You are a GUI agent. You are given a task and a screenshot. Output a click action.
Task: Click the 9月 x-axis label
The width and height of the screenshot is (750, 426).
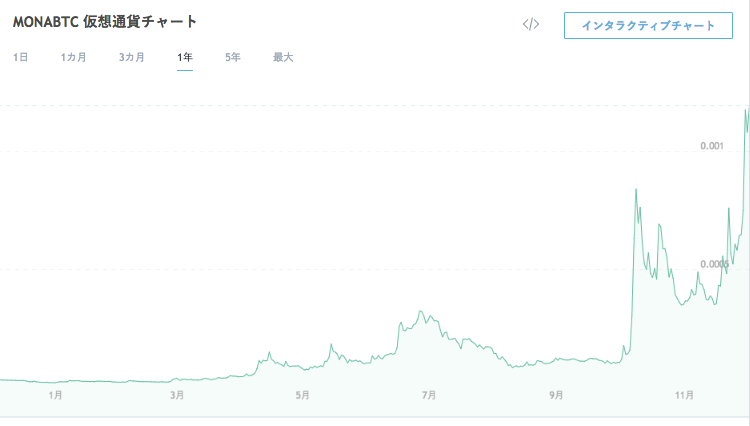[556, 395]
